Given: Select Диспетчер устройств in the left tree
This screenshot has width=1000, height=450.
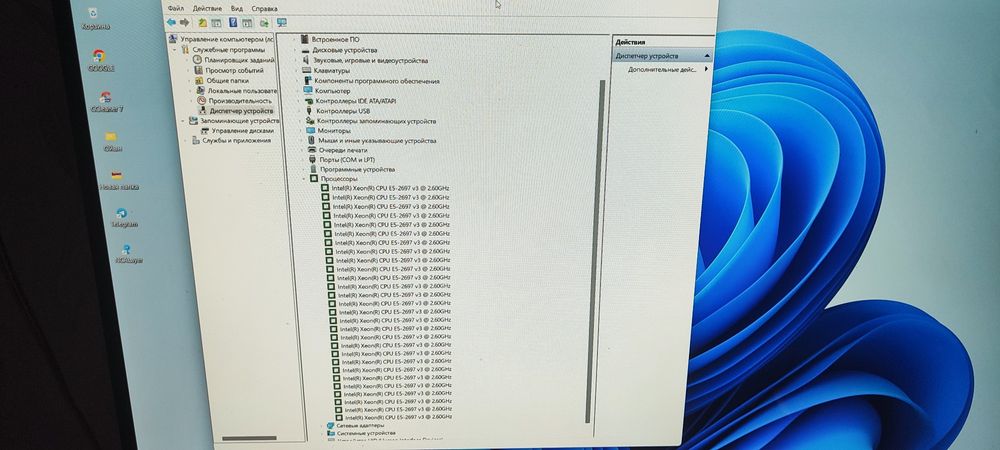Looking at the screenshot, I should pos(241,111).
